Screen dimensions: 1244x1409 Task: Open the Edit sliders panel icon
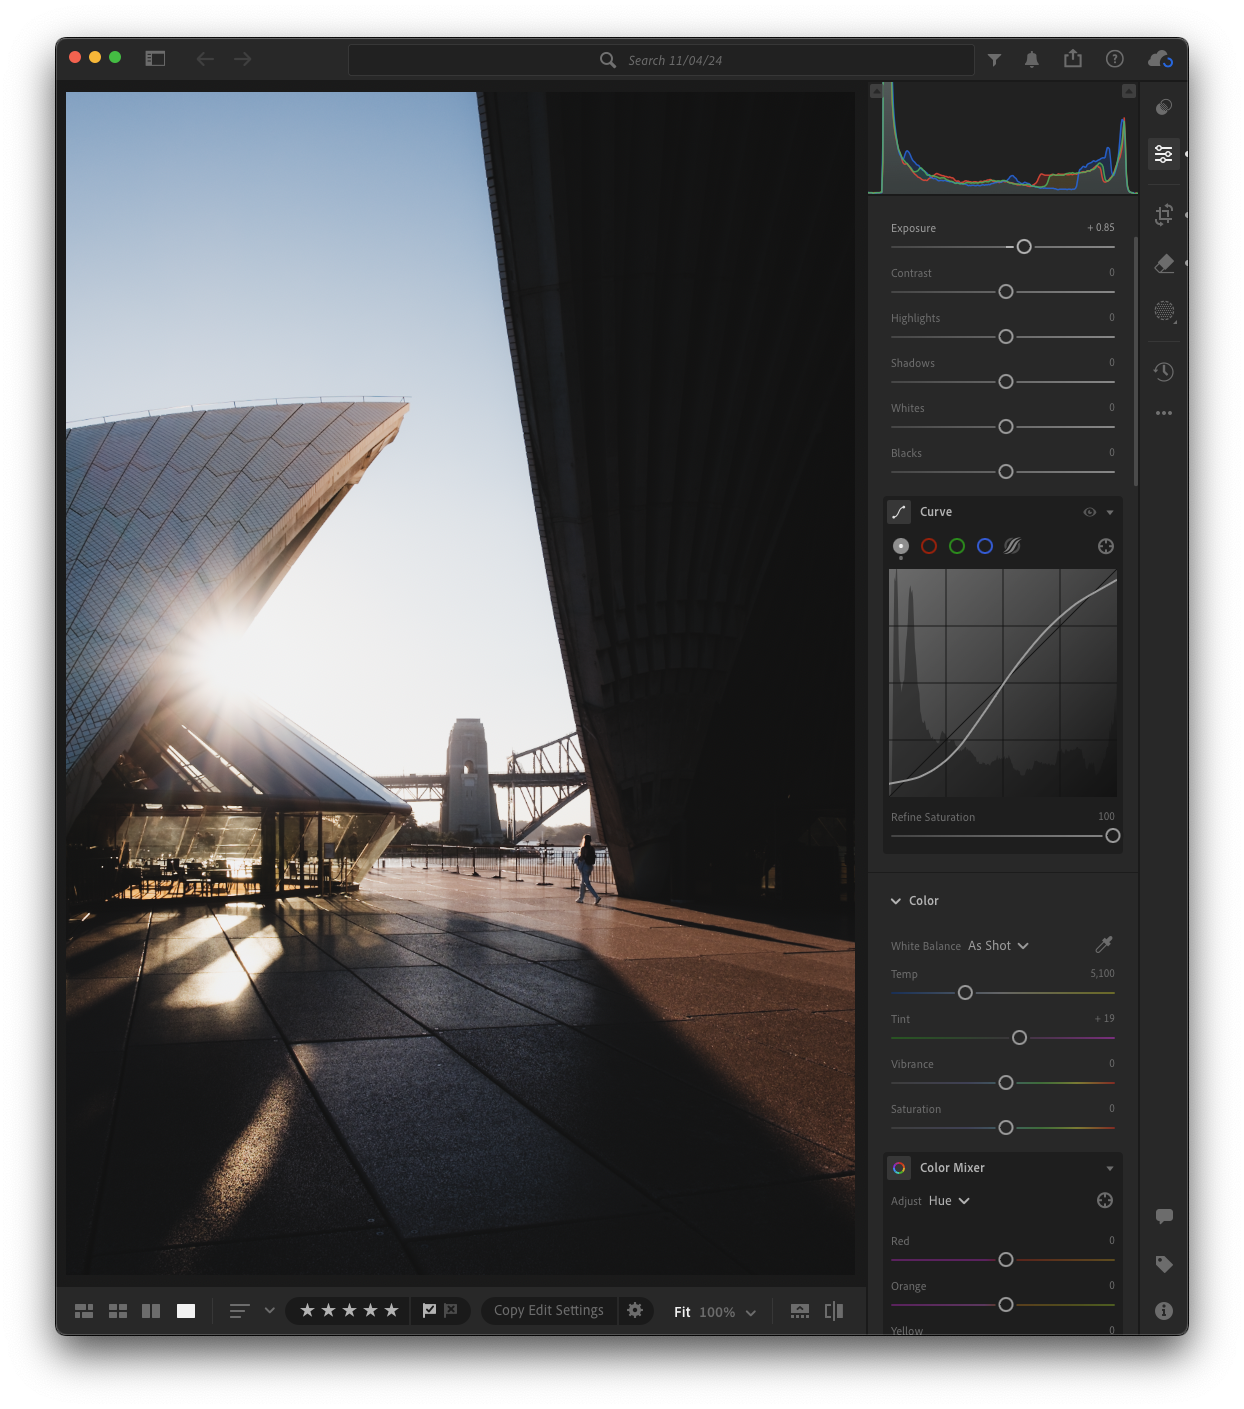tap(1164, 154)
